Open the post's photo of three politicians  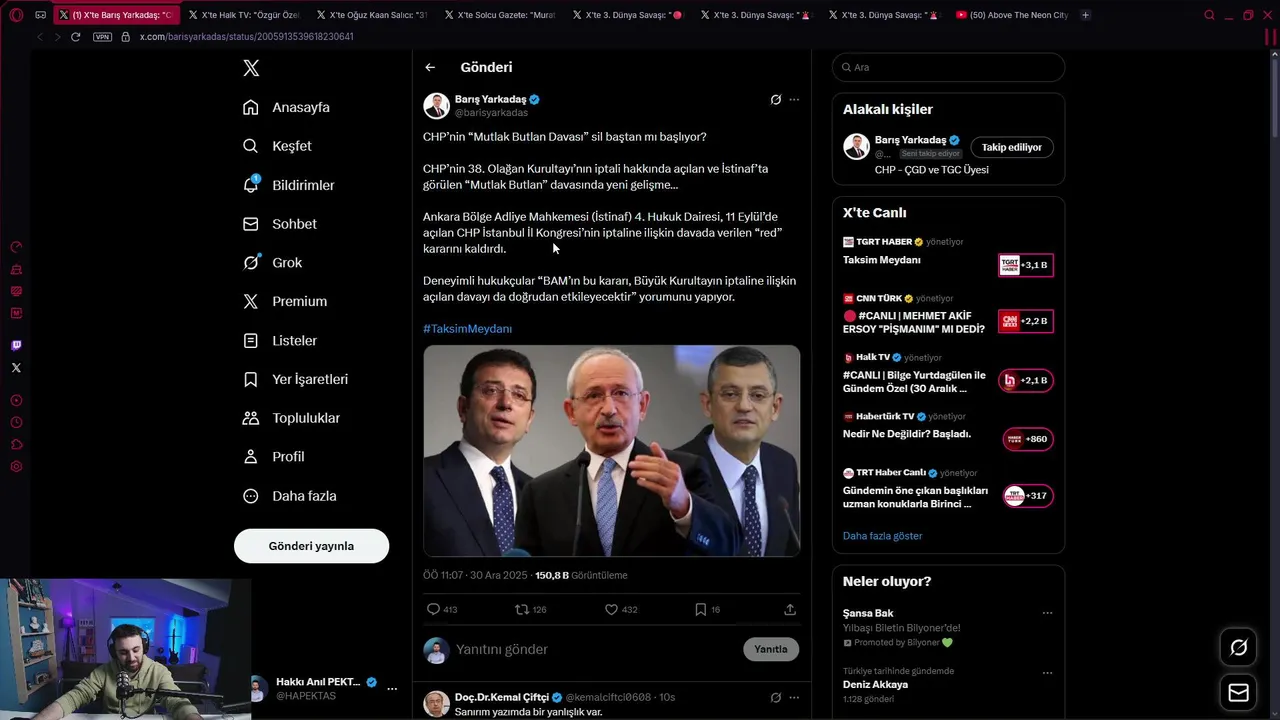tap(611, 450)
